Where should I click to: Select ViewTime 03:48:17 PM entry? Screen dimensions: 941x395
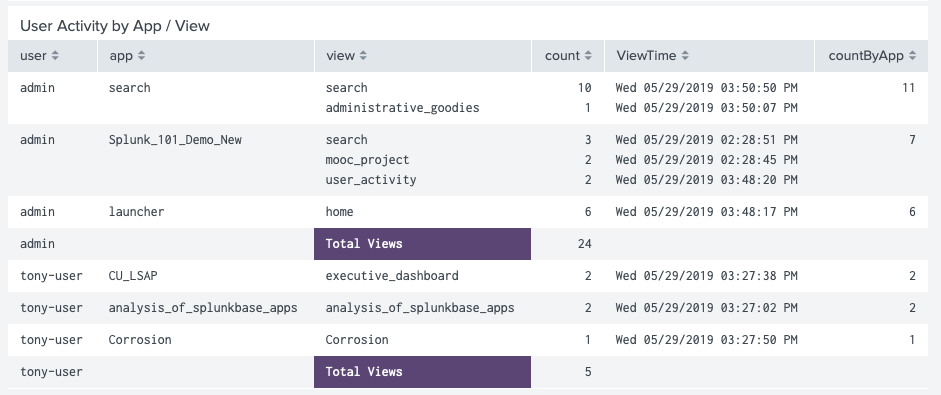pyautogui.click(x=706, y=212)
